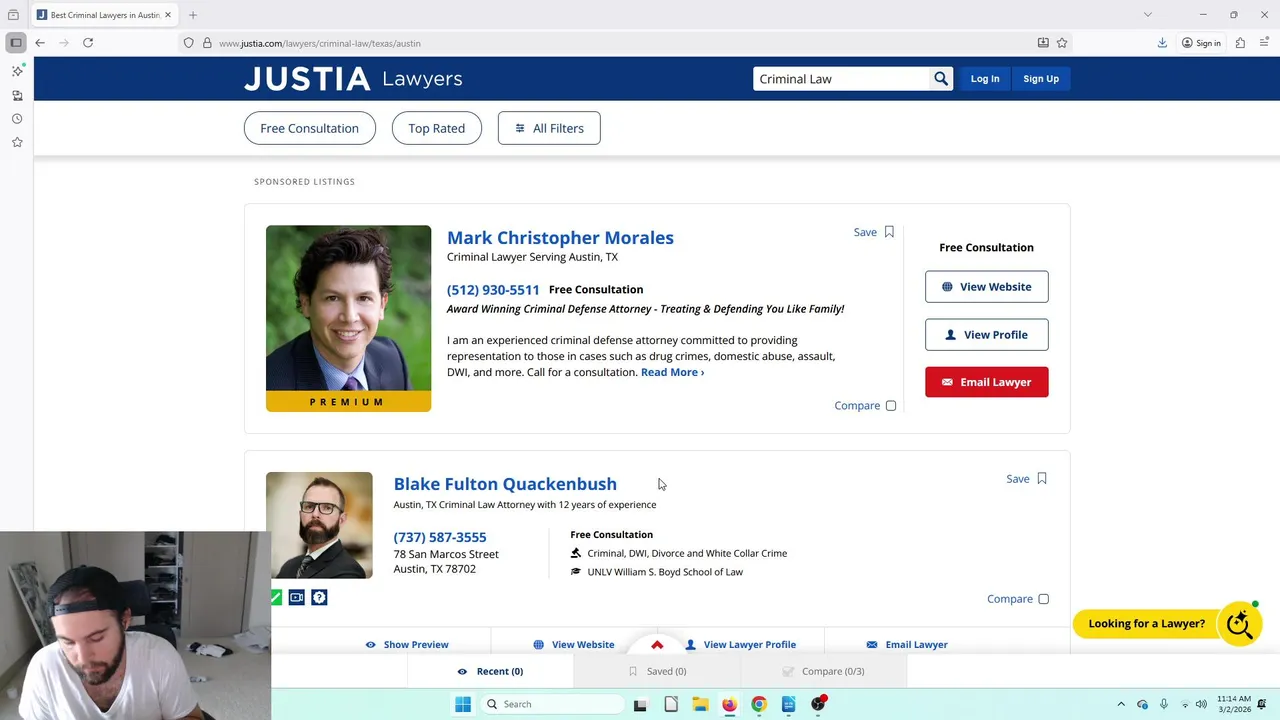Viewport: 1280px width, 720px height.
Task: Click the Windows taskbar Search box
Action: [552, 704]
